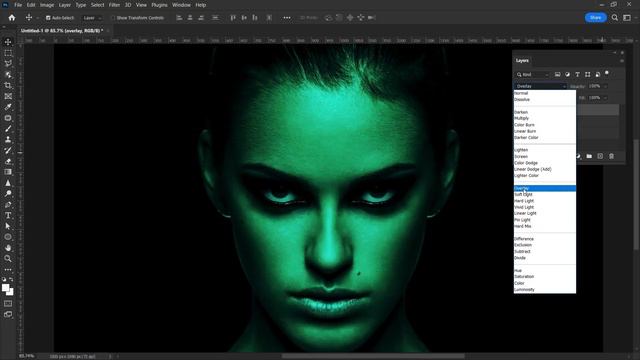Swap foreground and background colors

pyautogui.click(x=11, y=280)
